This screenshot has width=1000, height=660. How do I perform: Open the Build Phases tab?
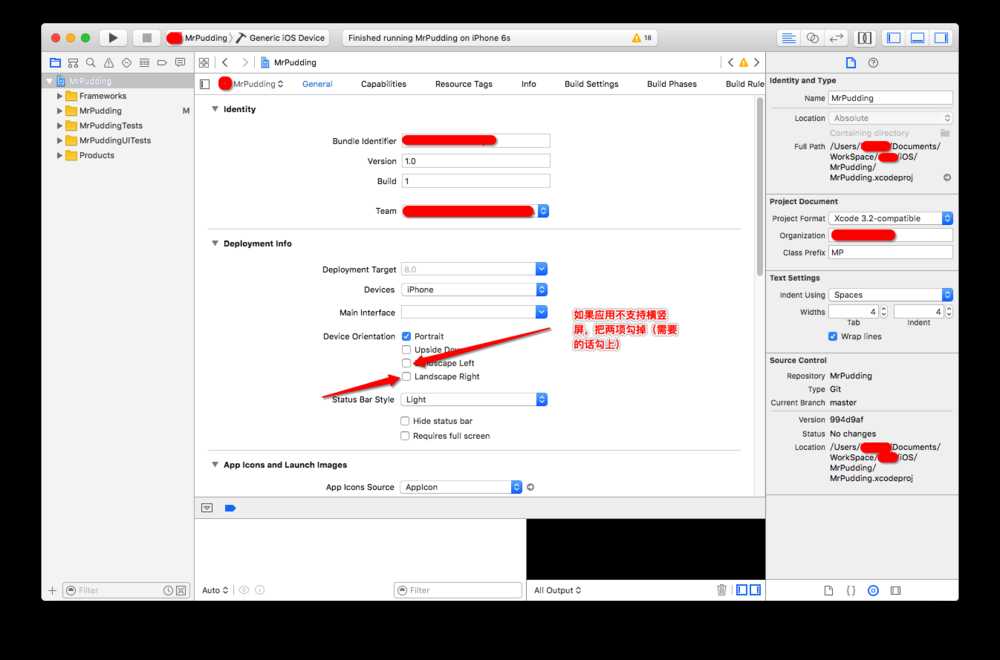[x=672, y=84]
